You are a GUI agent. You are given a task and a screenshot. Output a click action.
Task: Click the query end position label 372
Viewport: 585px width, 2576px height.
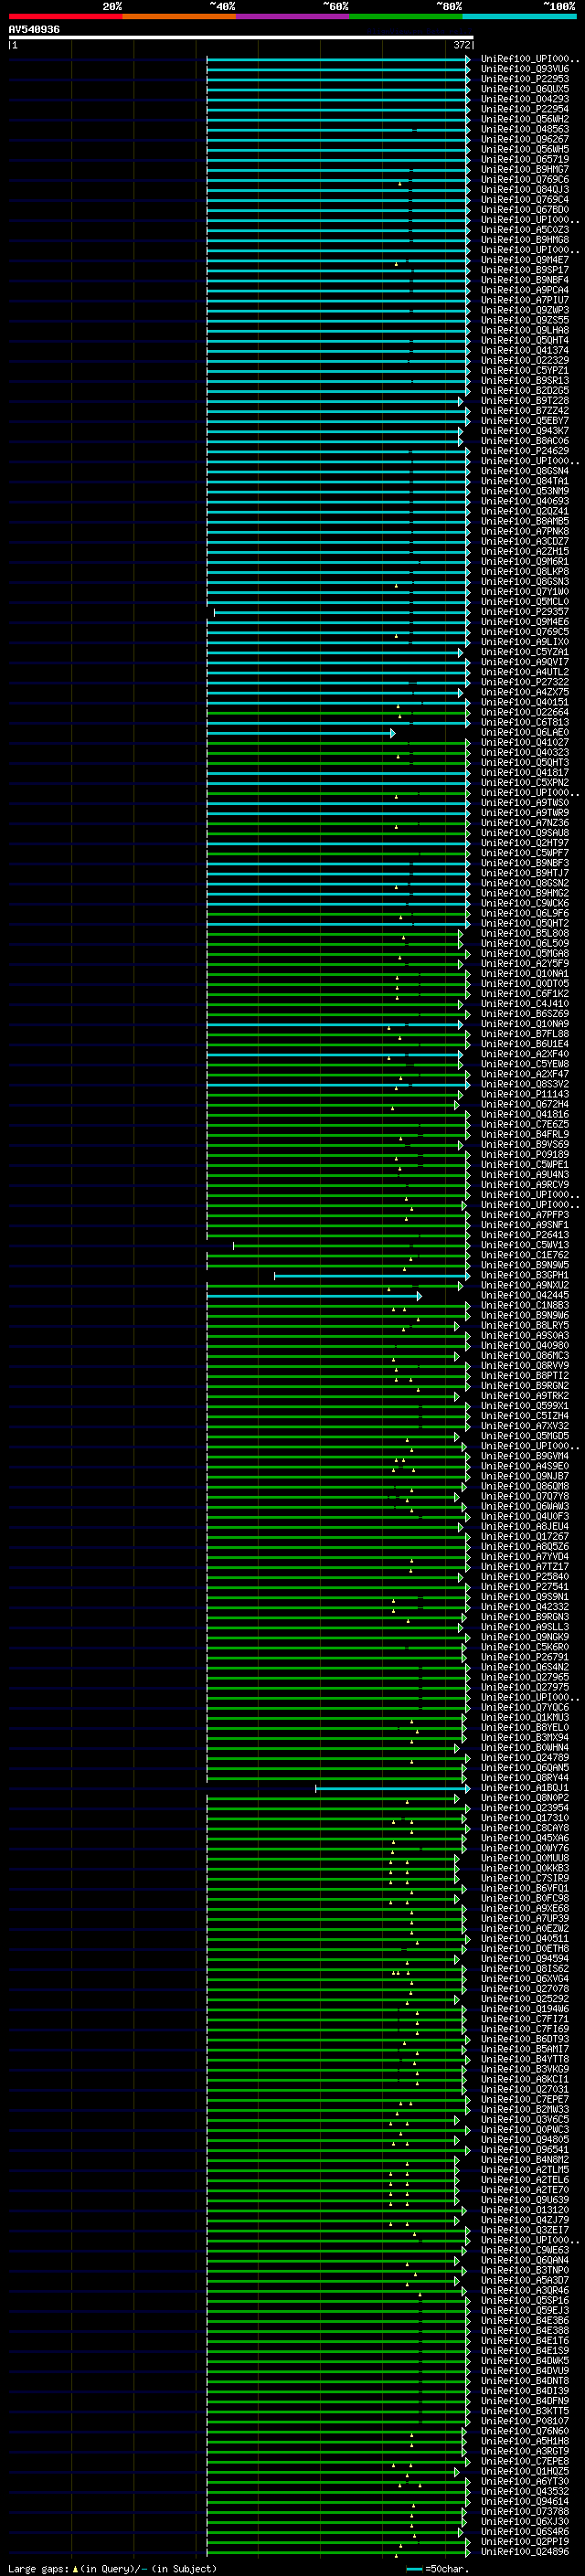(x=462, y=45)
